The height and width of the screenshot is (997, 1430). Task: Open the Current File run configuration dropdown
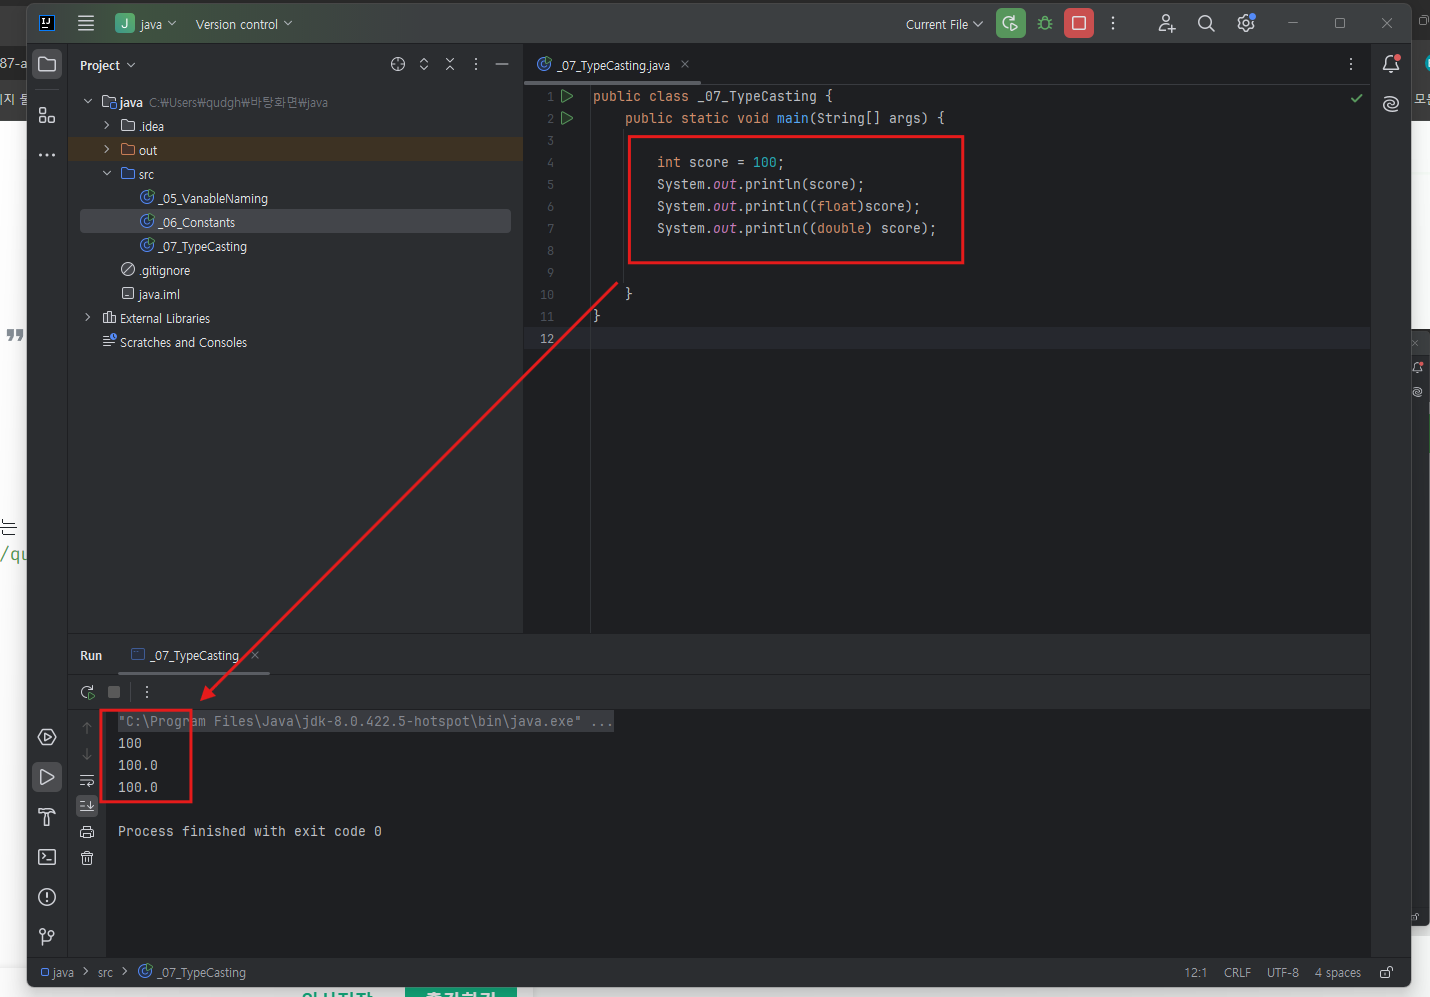click(944, 24)
